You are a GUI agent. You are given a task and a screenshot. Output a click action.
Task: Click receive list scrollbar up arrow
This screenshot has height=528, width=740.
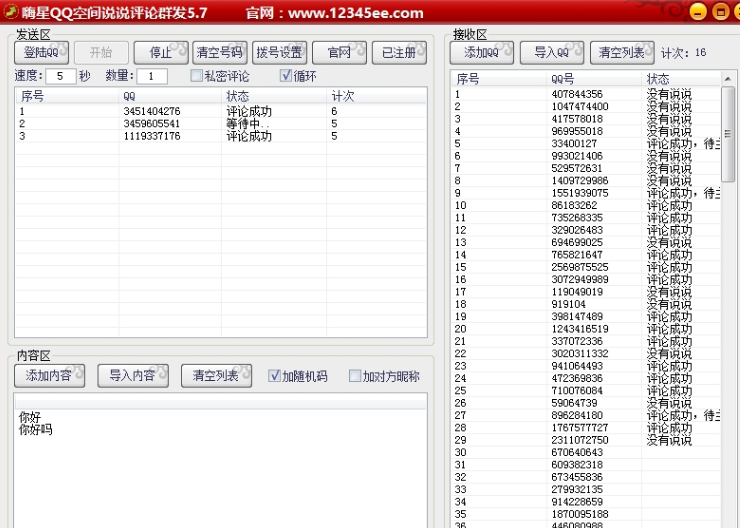point(728,79)
